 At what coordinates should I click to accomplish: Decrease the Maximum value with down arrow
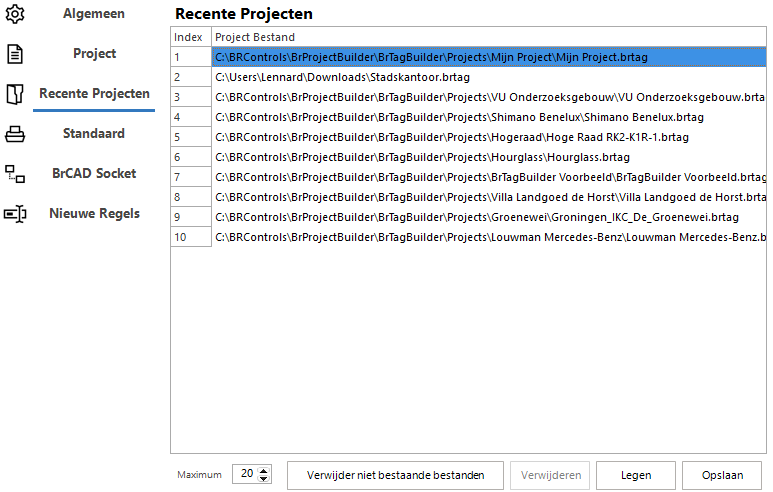(x=264, y=478)
